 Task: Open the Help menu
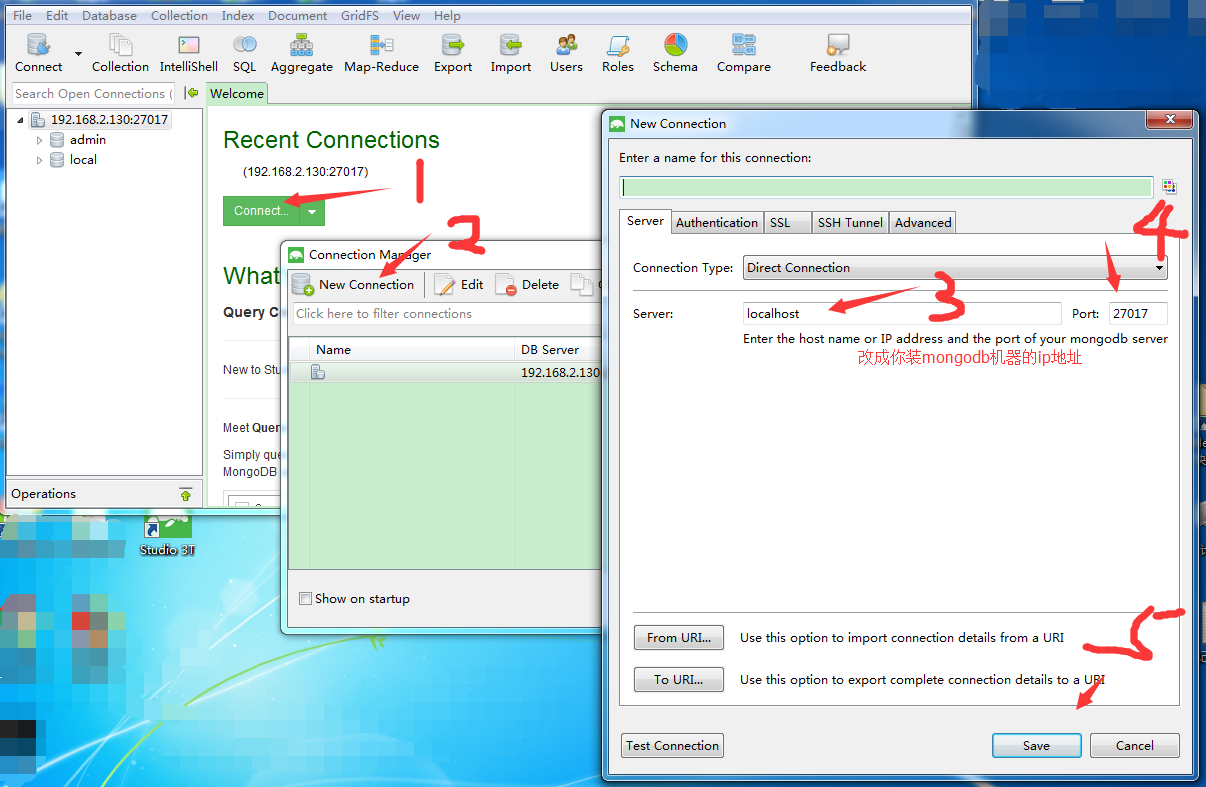[447, 16]
